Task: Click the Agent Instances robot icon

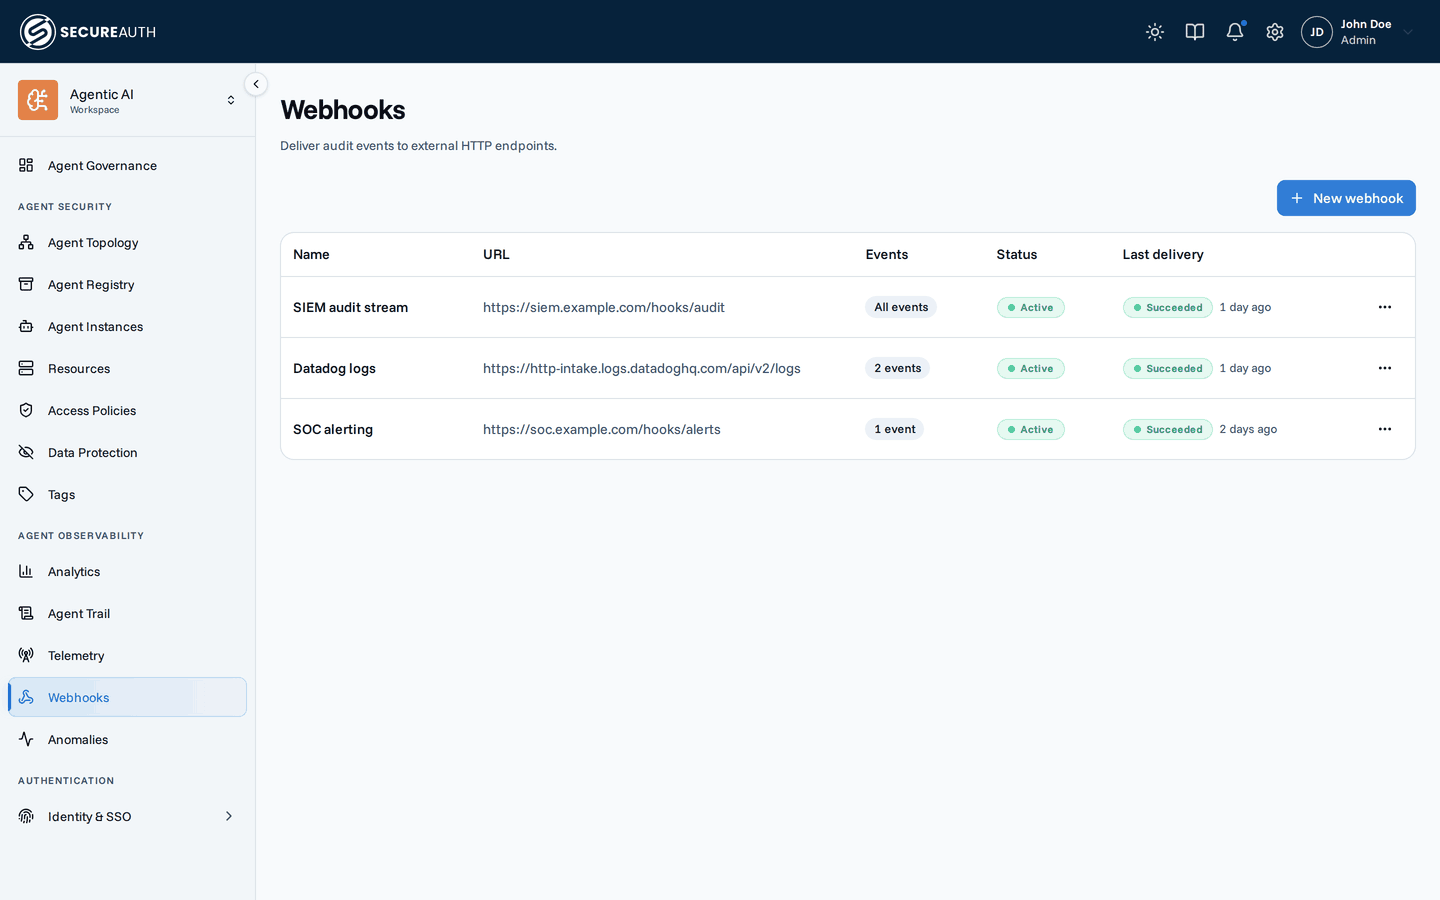Action: pyautogui.click(x=26, y=326)
